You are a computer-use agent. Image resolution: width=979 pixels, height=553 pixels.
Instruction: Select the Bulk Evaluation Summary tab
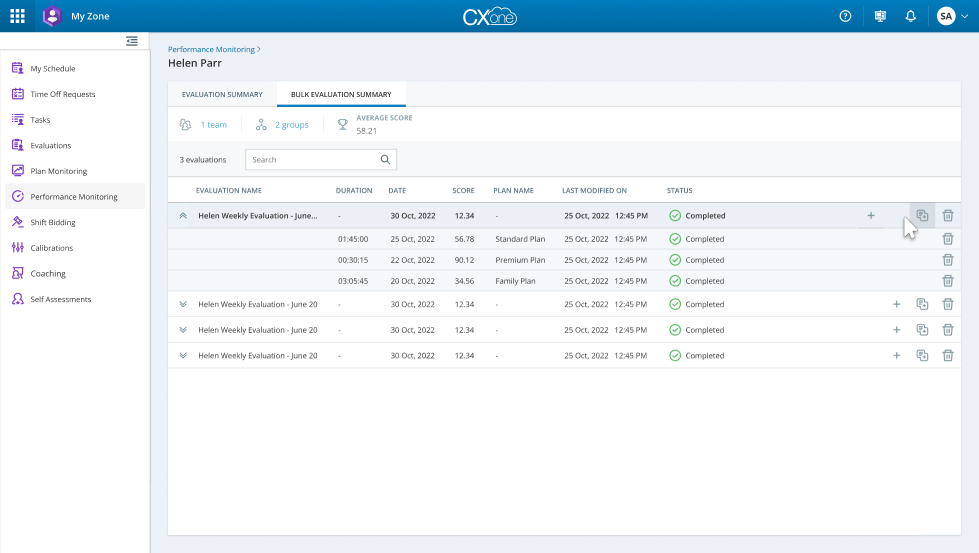click(341, 94)
